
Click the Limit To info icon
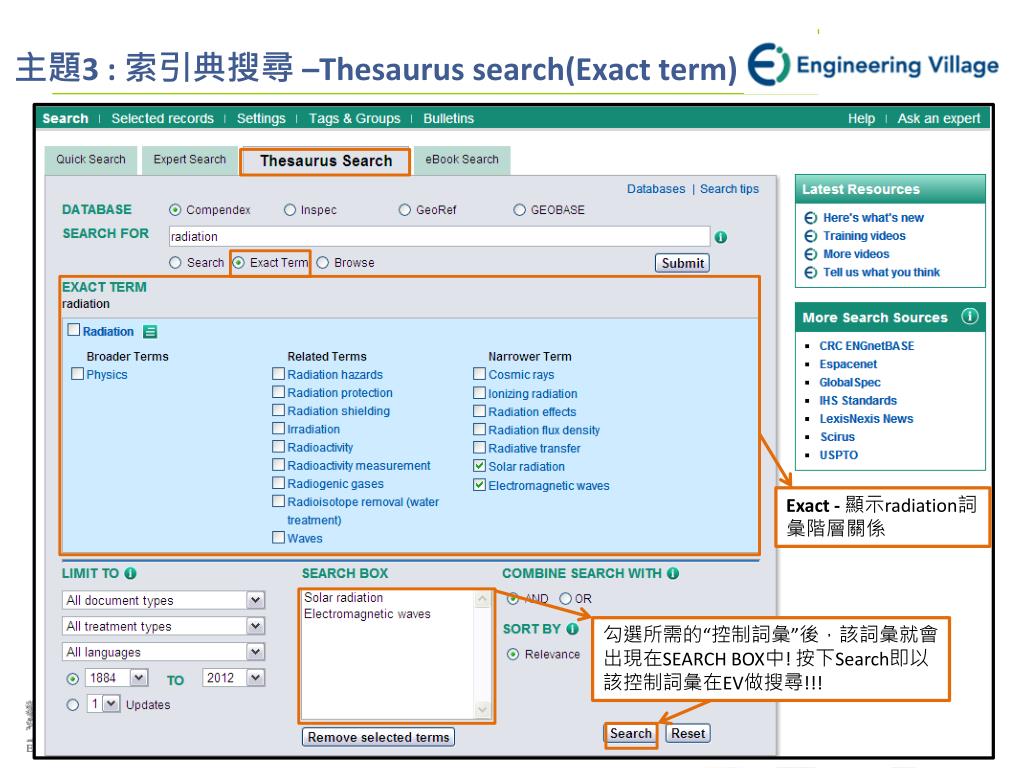tap(131, 573)
